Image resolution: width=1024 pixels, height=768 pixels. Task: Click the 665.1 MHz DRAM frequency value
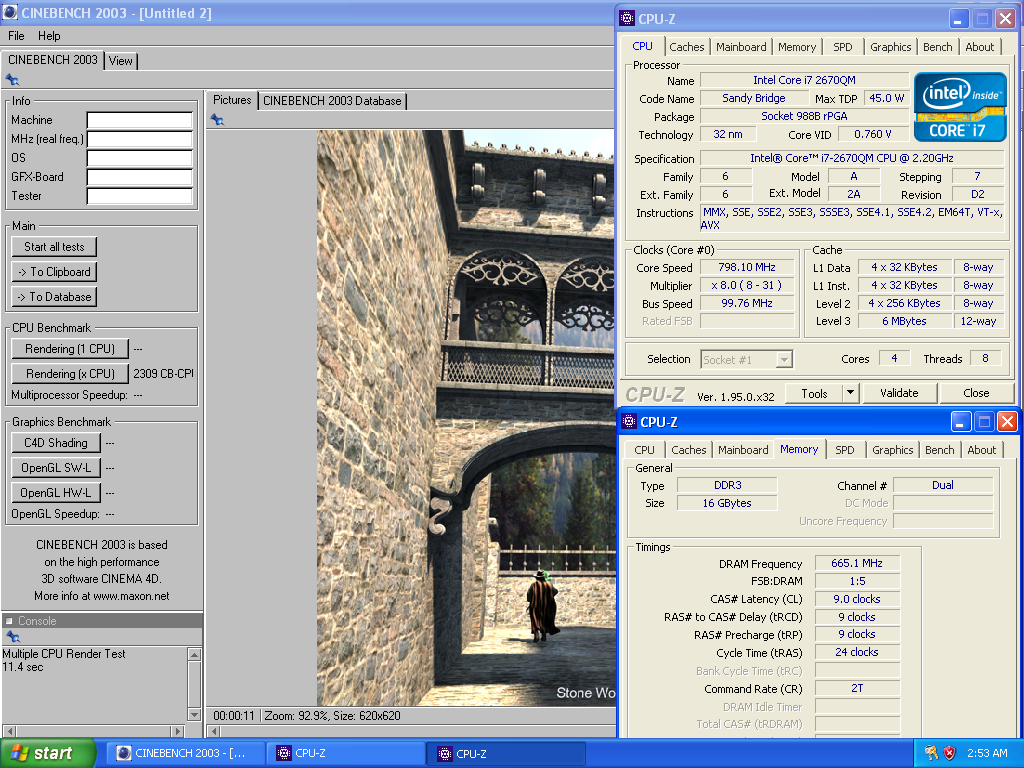[x=857, y=563]
